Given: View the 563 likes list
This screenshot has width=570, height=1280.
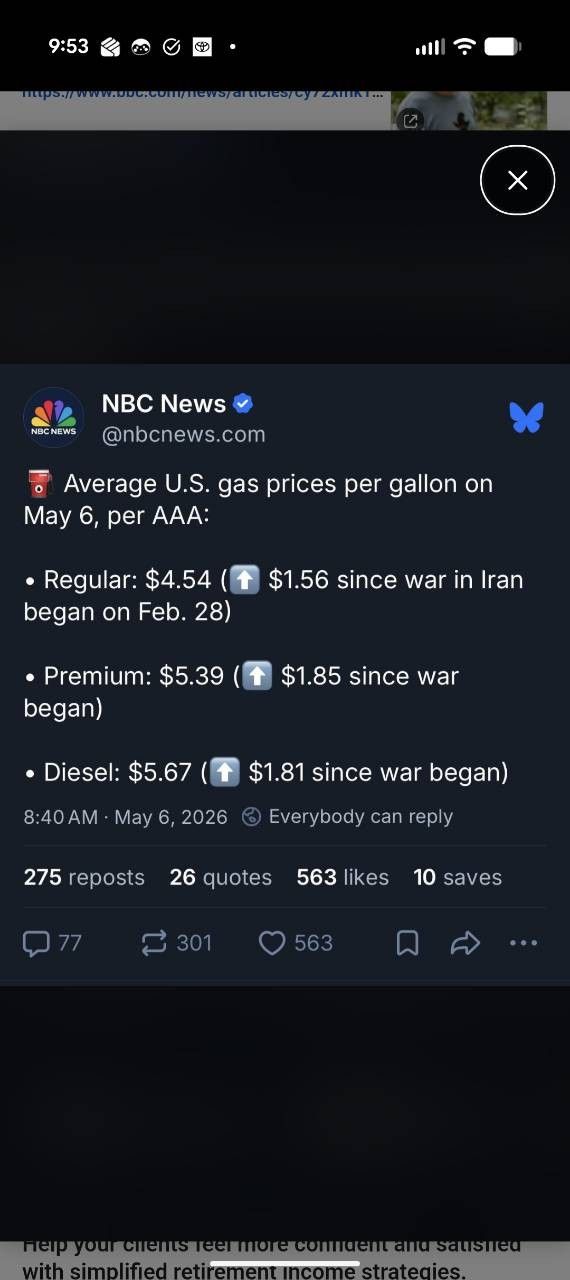Looking at the screenshot, I should click(x=343, y=877).
